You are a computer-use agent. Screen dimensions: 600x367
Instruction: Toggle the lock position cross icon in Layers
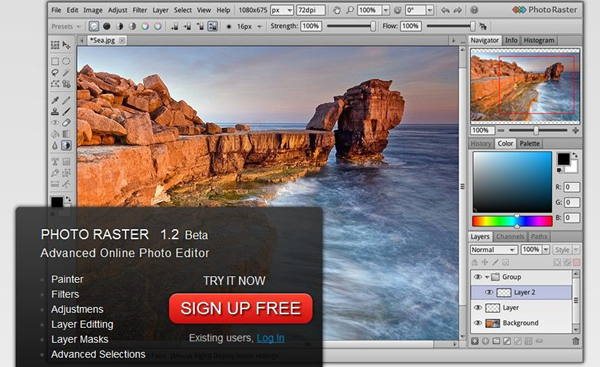(485, 263)
